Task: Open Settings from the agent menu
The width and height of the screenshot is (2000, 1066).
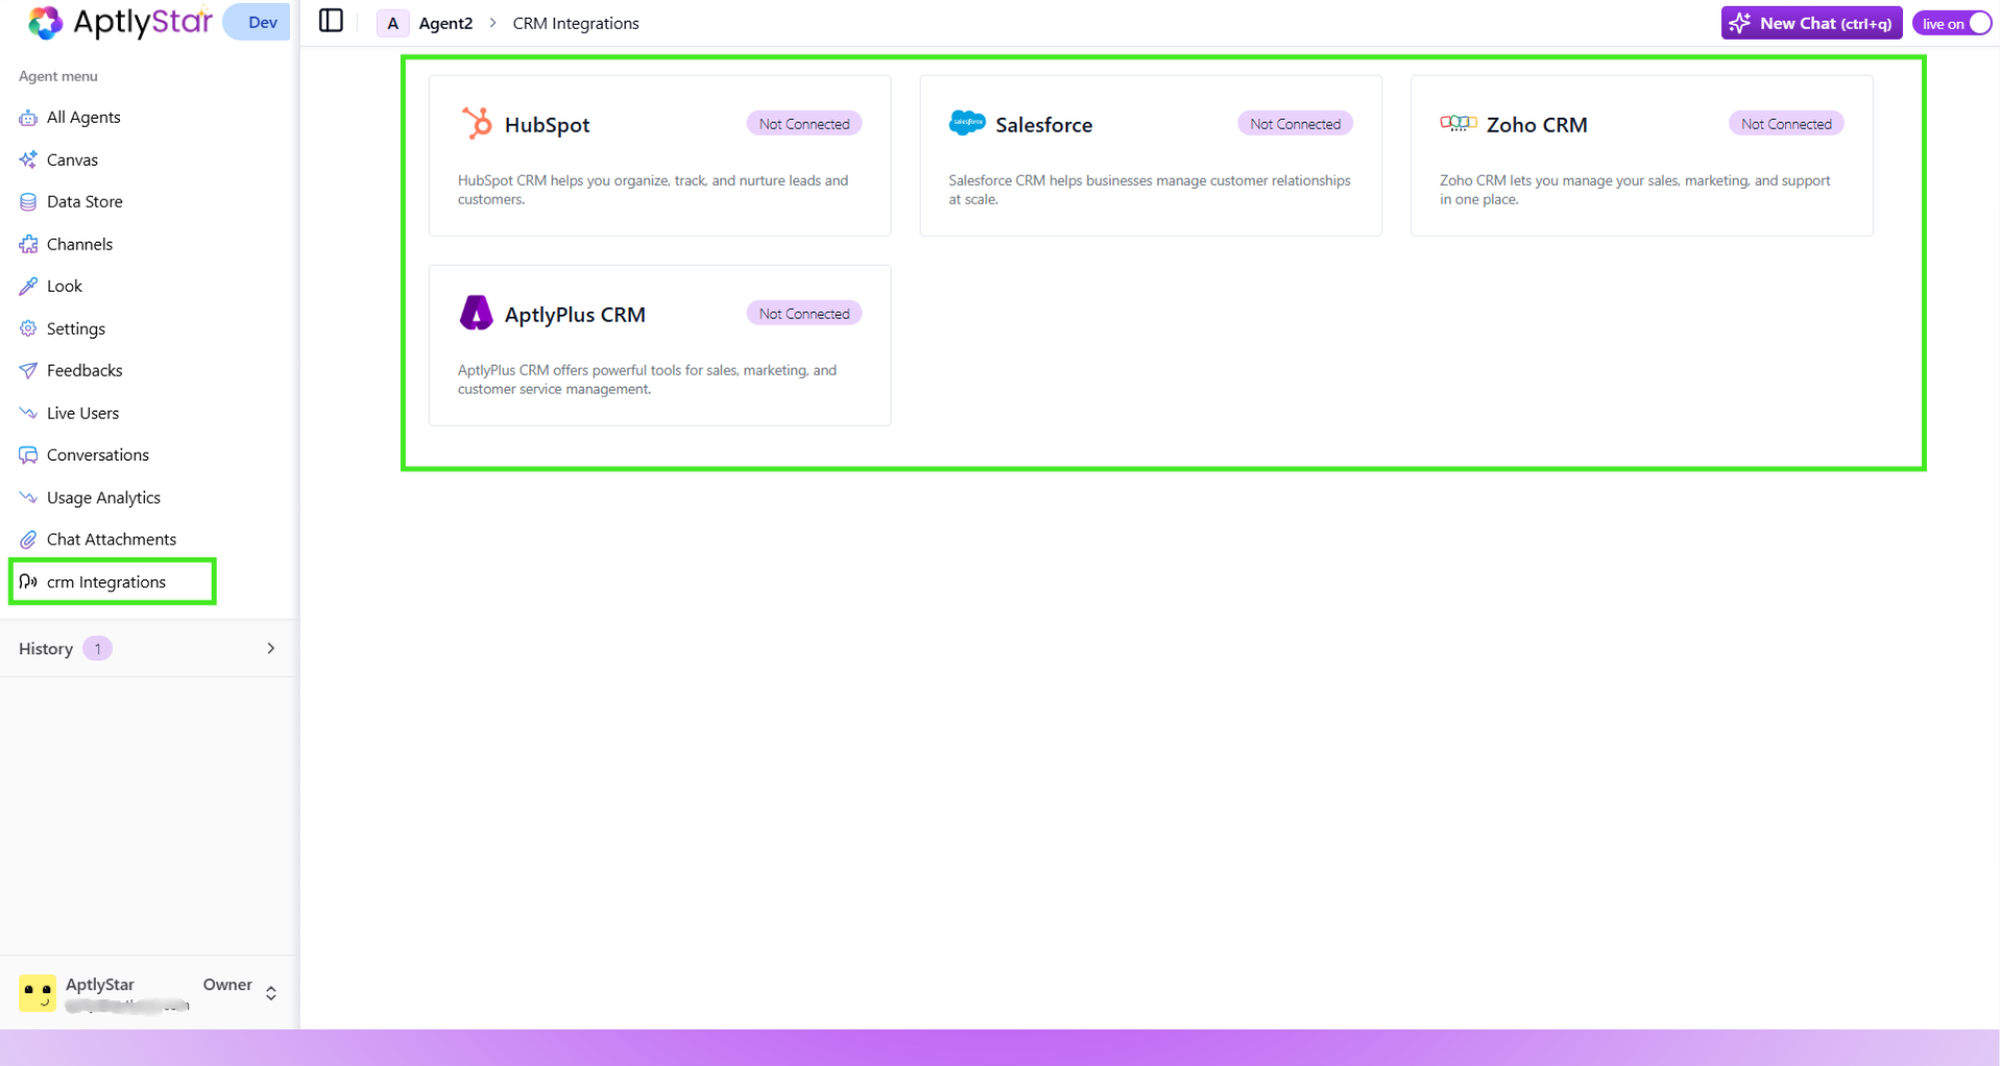Action: [75, 328]
